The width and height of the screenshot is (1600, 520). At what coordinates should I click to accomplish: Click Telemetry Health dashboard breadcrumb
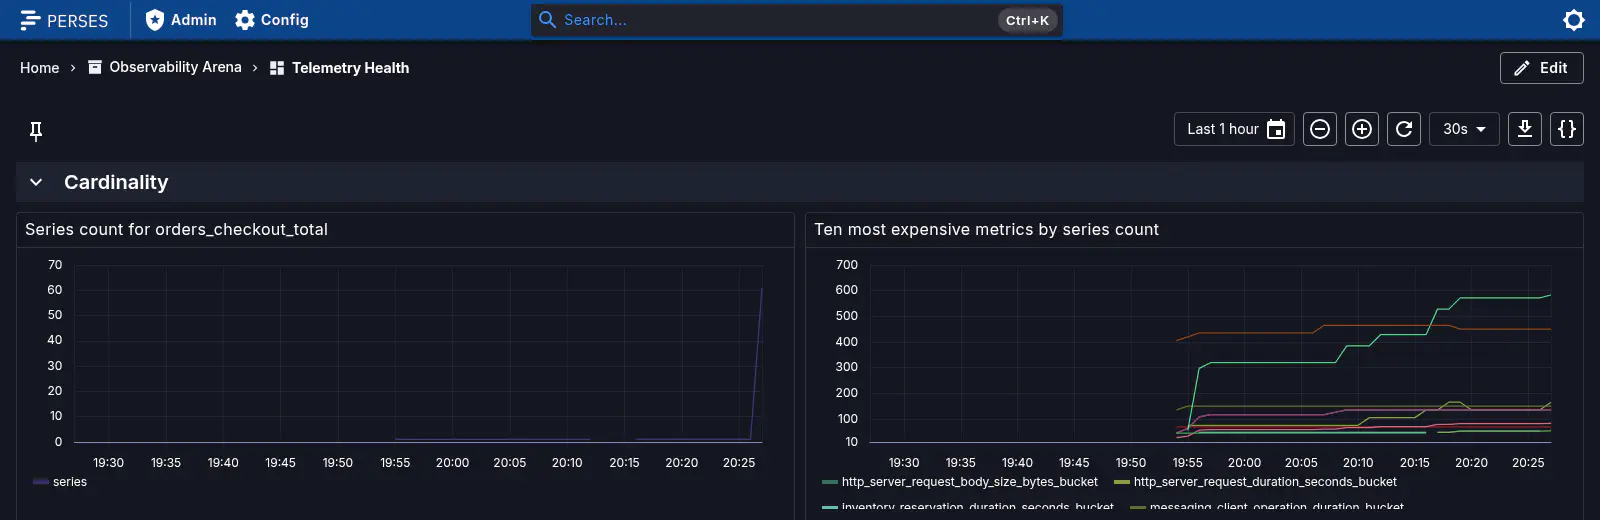(340, 68)
